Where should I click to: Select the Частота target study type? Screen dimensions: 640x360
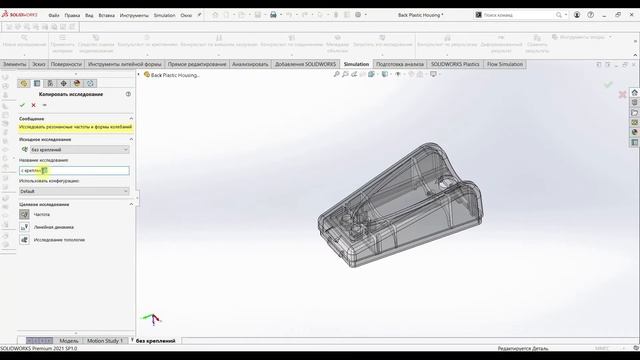pos(24,214)
